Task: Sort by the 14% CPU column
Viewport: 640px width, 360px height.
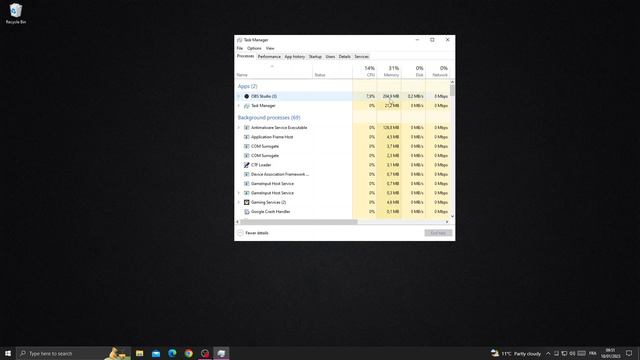Action: (x=364, y=71)
